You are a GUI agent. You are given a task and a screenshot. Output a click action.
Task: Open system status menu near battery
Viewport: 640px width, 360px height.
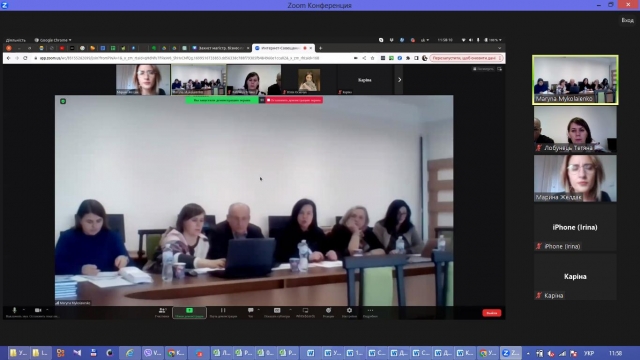(482, 40)
